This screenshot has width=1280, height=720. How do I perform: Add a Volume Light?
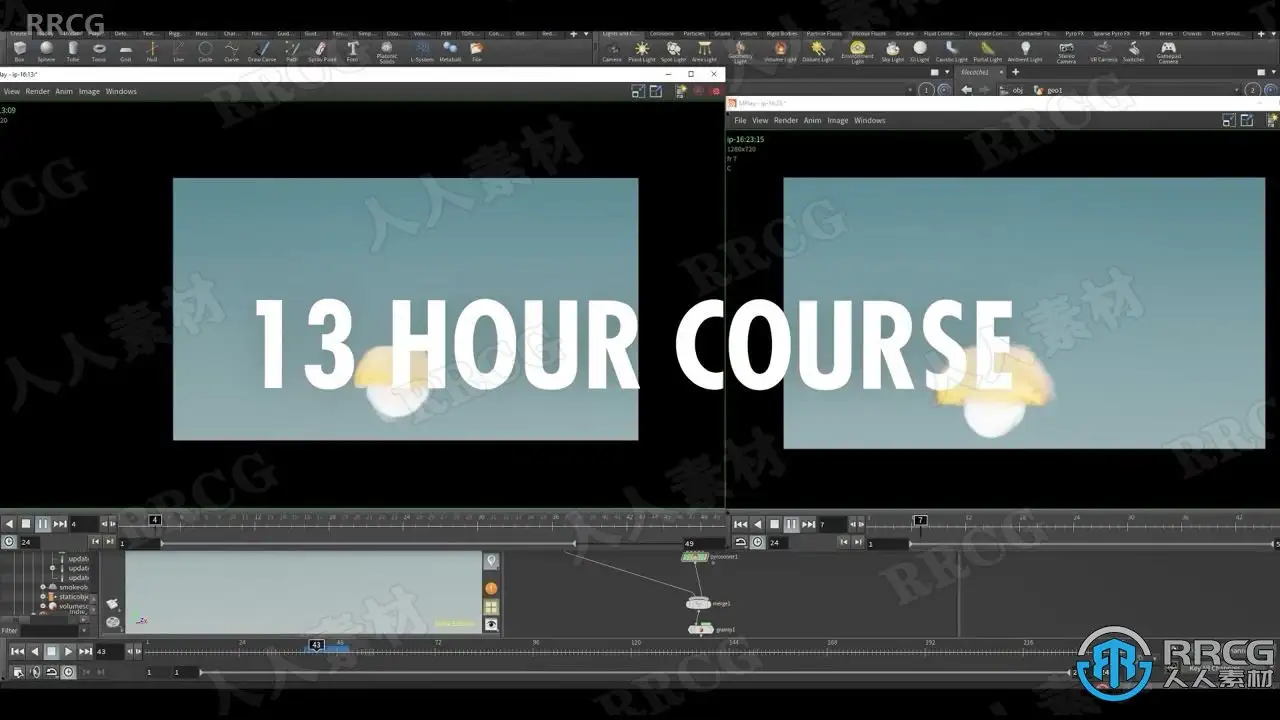click(x=780, y=50)
